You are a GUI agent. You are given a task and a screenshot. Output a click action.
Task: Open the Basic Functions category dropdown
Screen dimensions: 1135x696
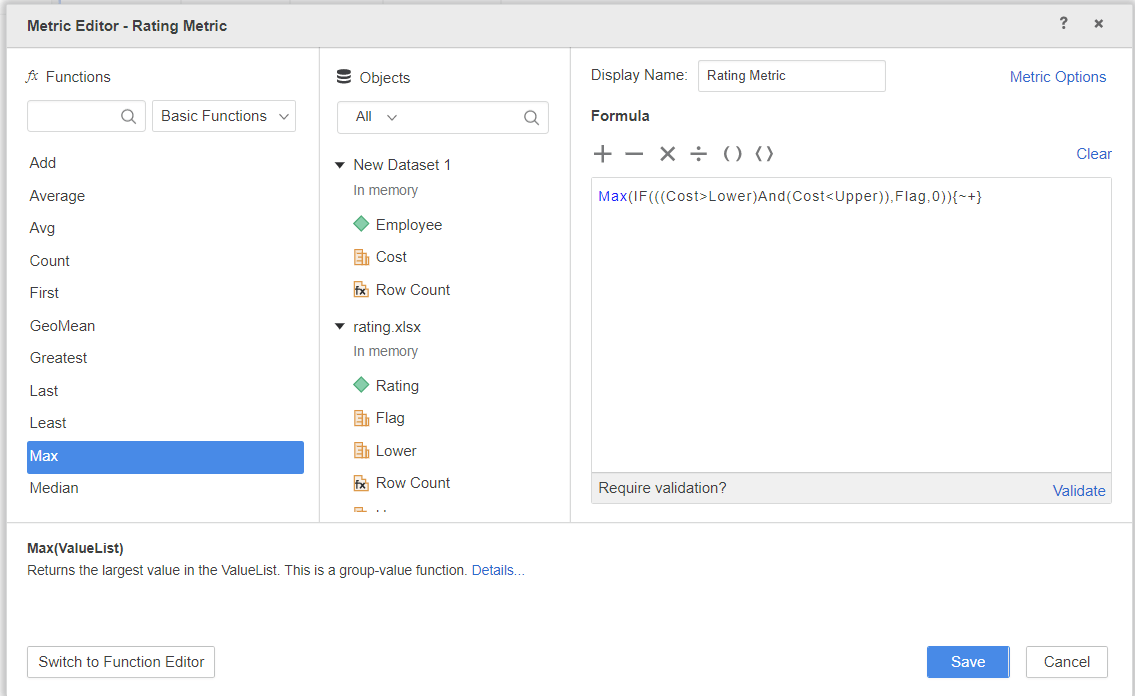(224, 116)
